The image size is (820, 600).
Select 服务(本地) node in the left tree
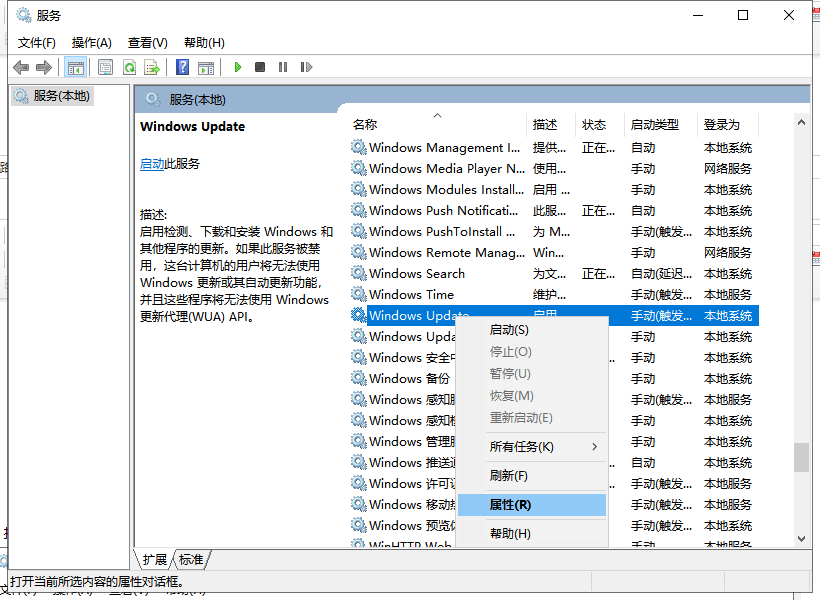tap(52, 96)
